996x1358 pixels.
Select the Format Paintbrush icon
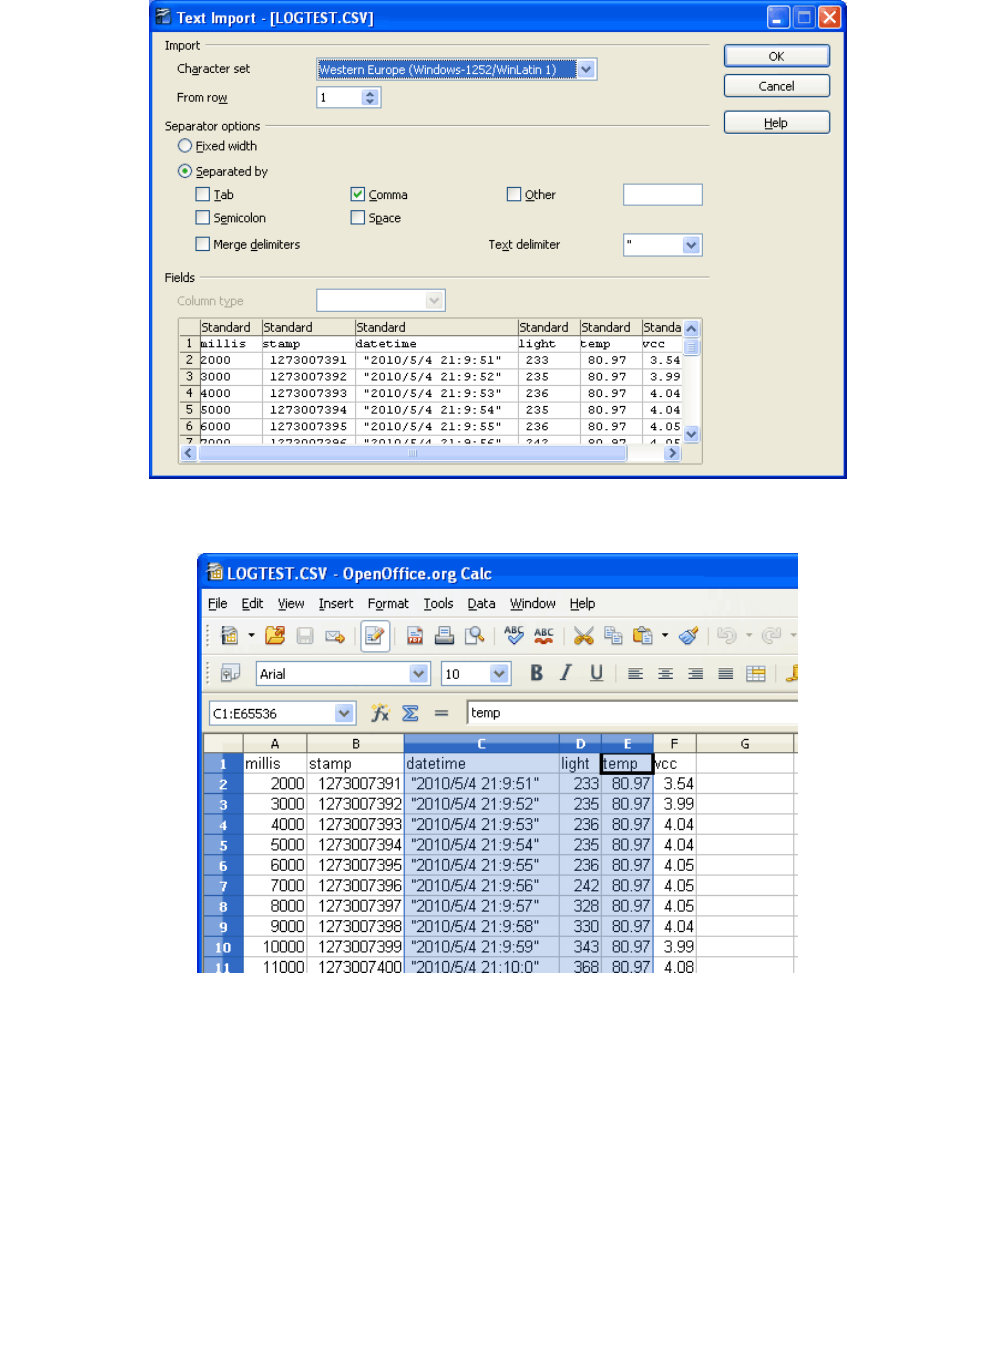click(x=688, y=635)
